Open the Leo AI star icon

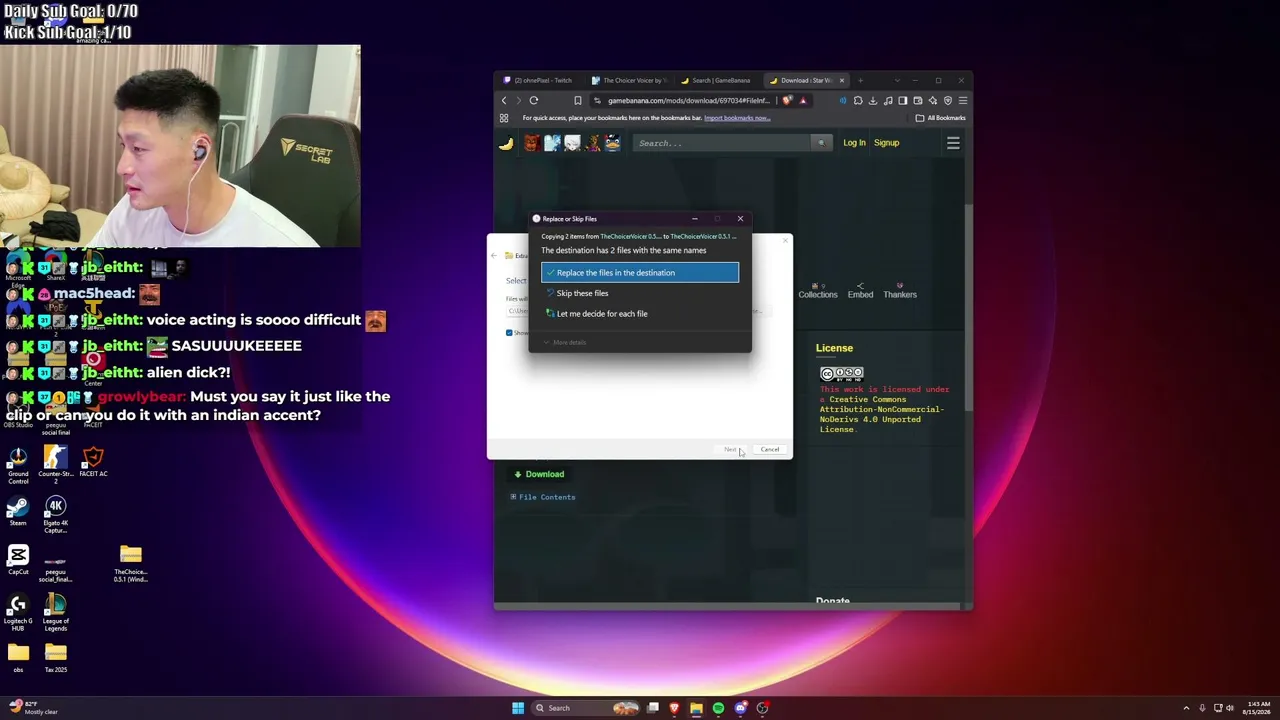[x=933, y=100]
